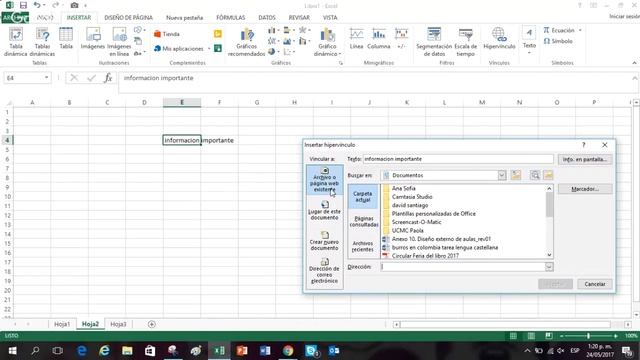The width and height of the screenshot is (640, 360).
Task: Open the Mis aplicaciones dropdown arrow
Action: (209, 49)
